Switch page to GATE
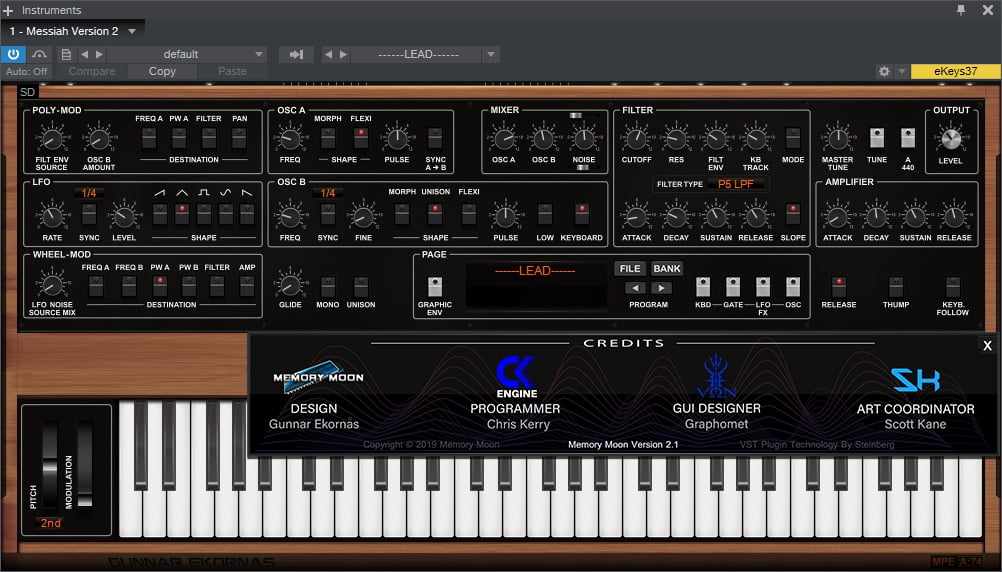The width and height of the screenshot is (1002, 572). [x=733, y=286]
